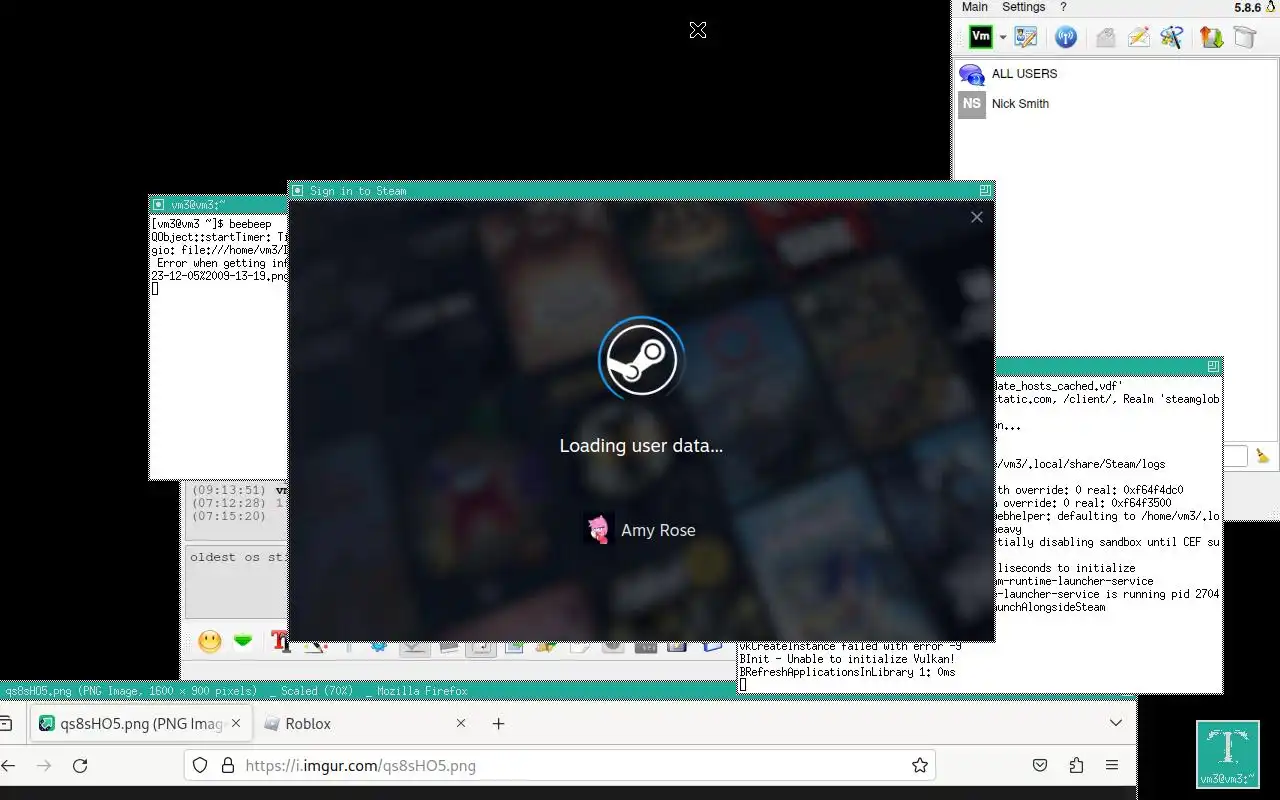
Task: Click the imgur URL address bar
Action: tap(560, 766)
